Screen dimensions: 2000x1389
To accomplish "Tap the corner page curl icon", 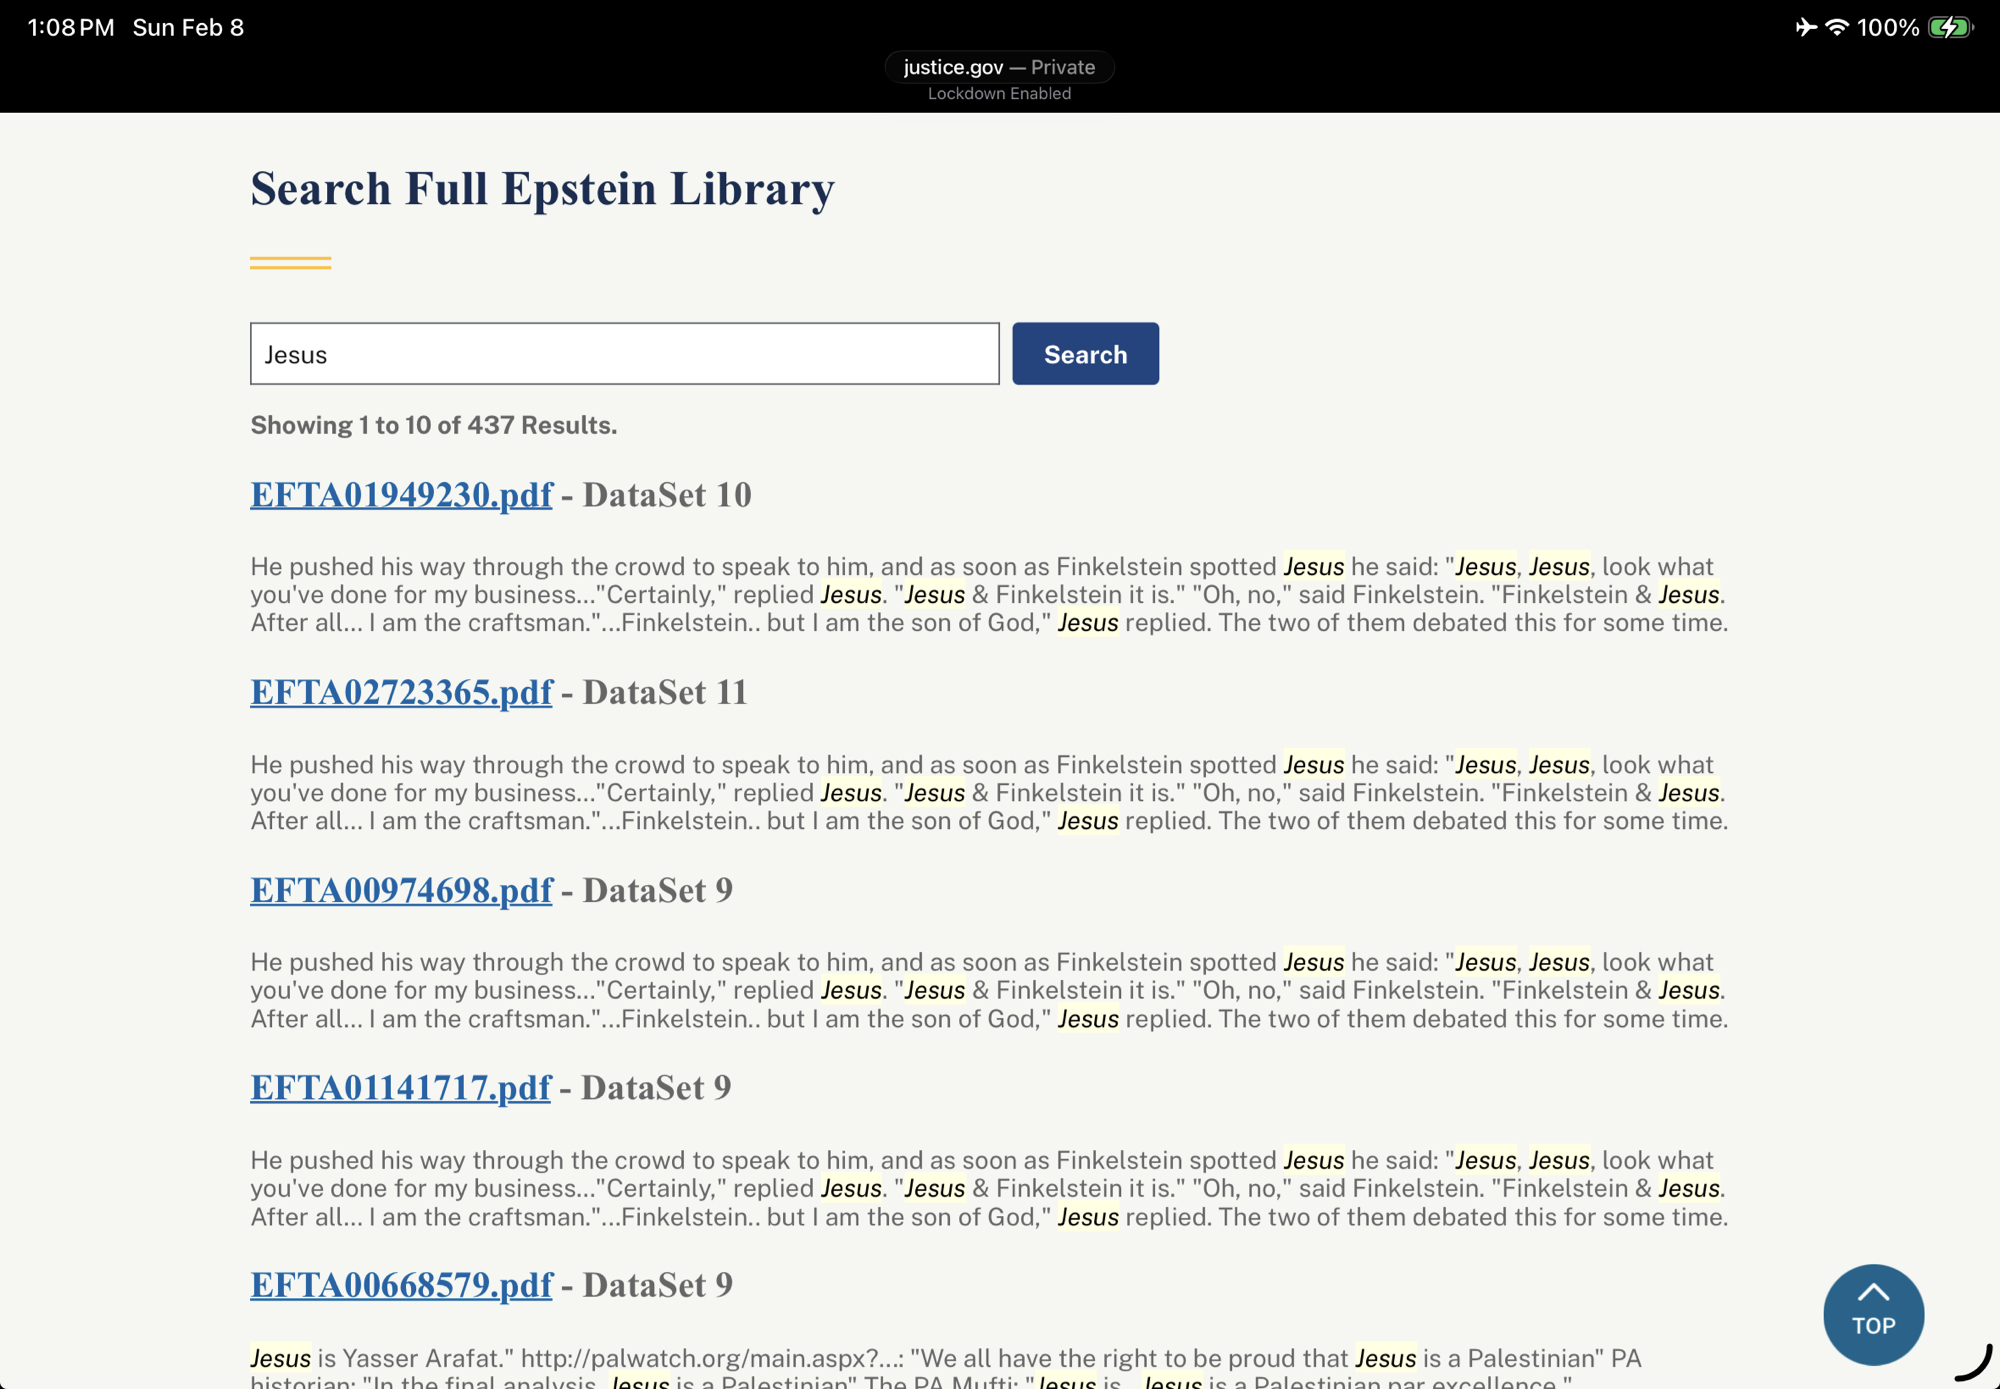I will (1976, 1364).
